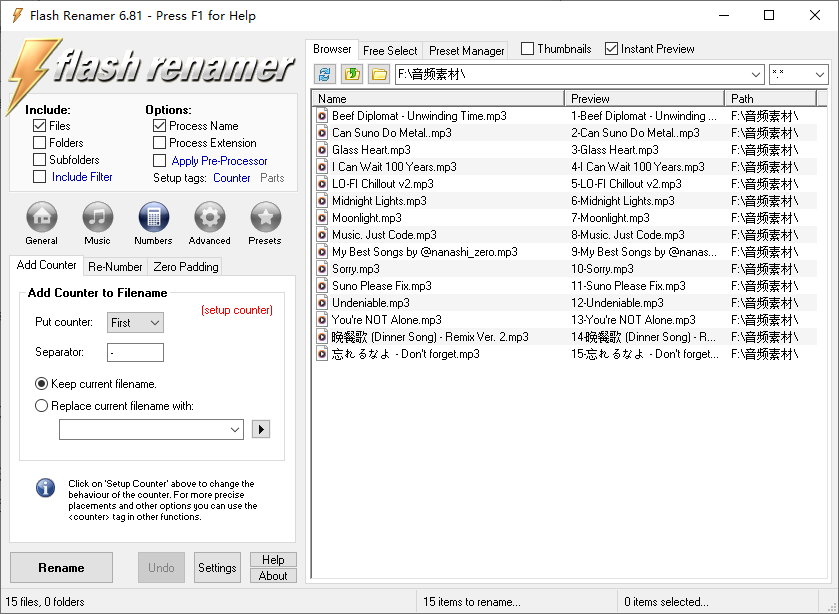This screenshot has width=839, height=614.
Task: Click the setup counter link
Action: tap(236, 310)
